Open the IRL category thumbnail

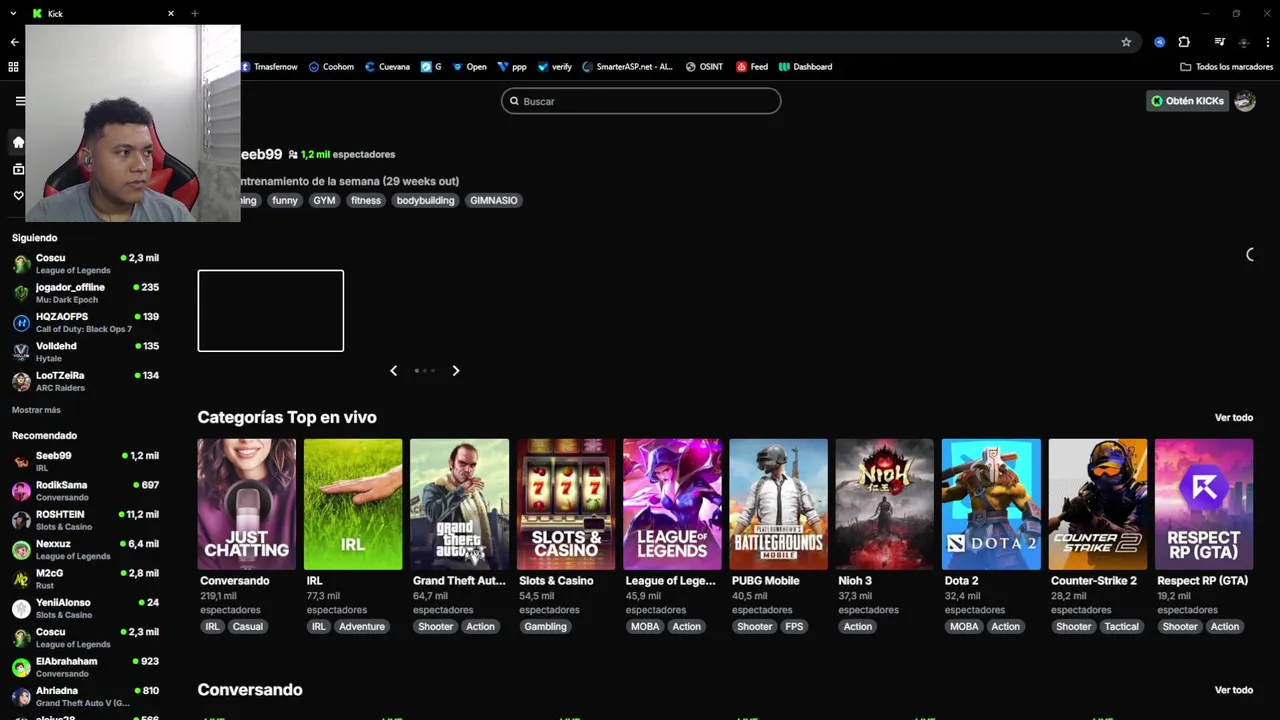coord(353,504)
